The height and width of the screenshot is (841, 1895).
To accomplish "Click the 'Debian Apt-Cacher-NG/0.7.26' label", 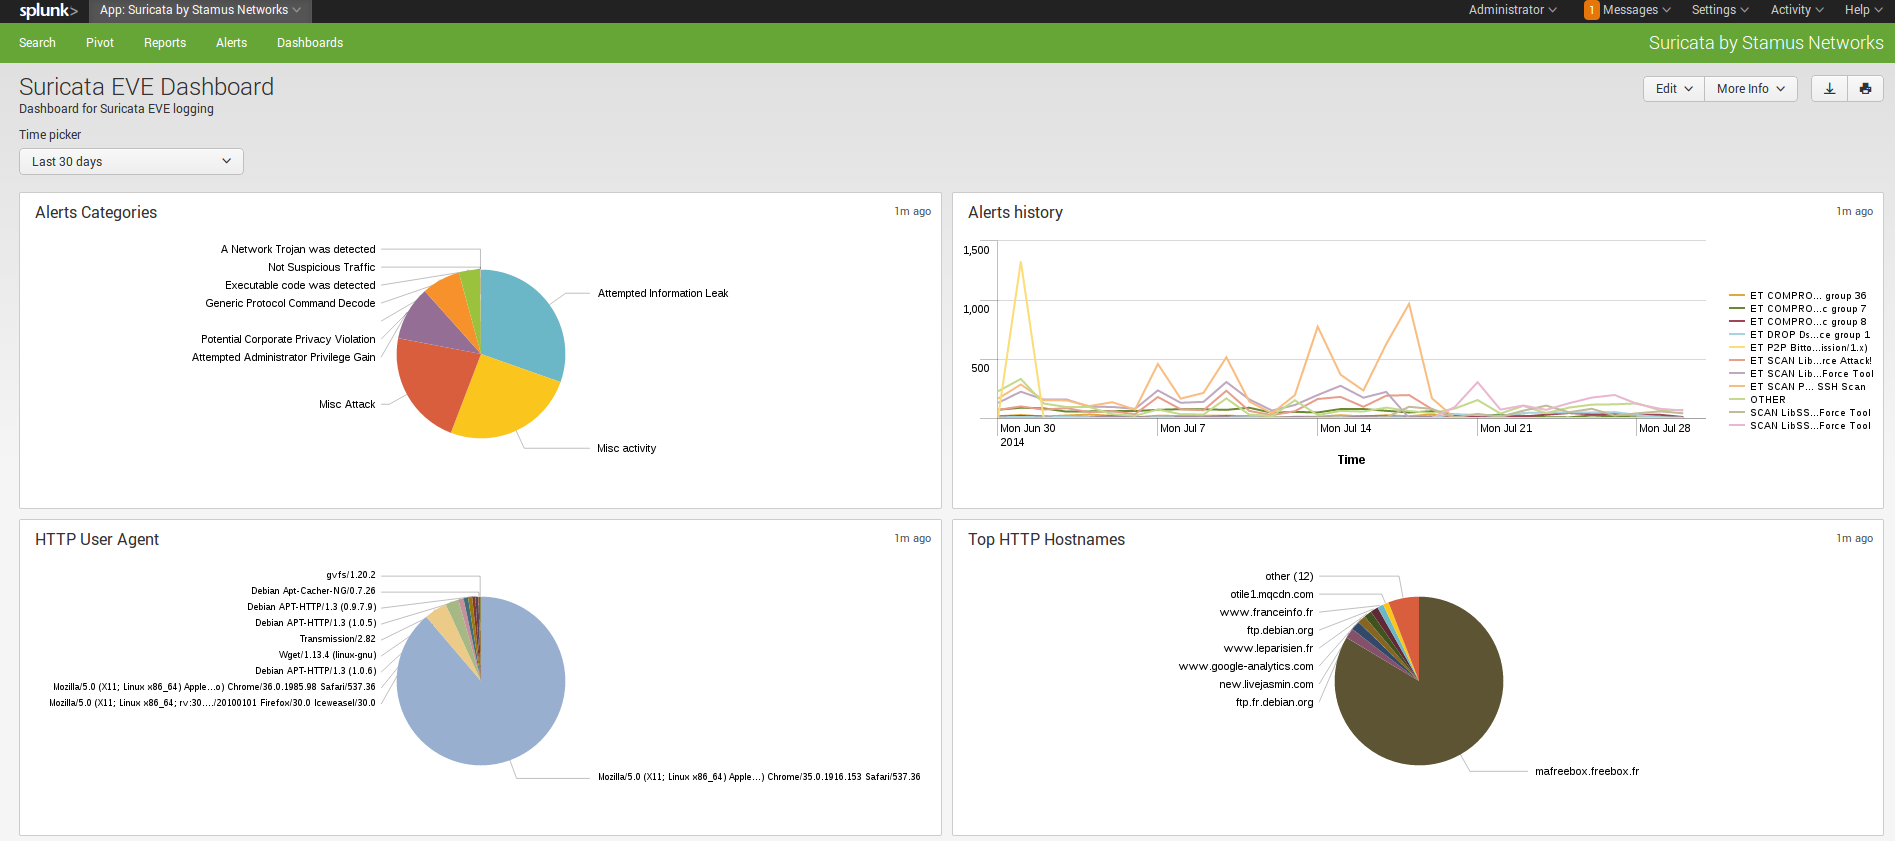I will coord(313,591).
